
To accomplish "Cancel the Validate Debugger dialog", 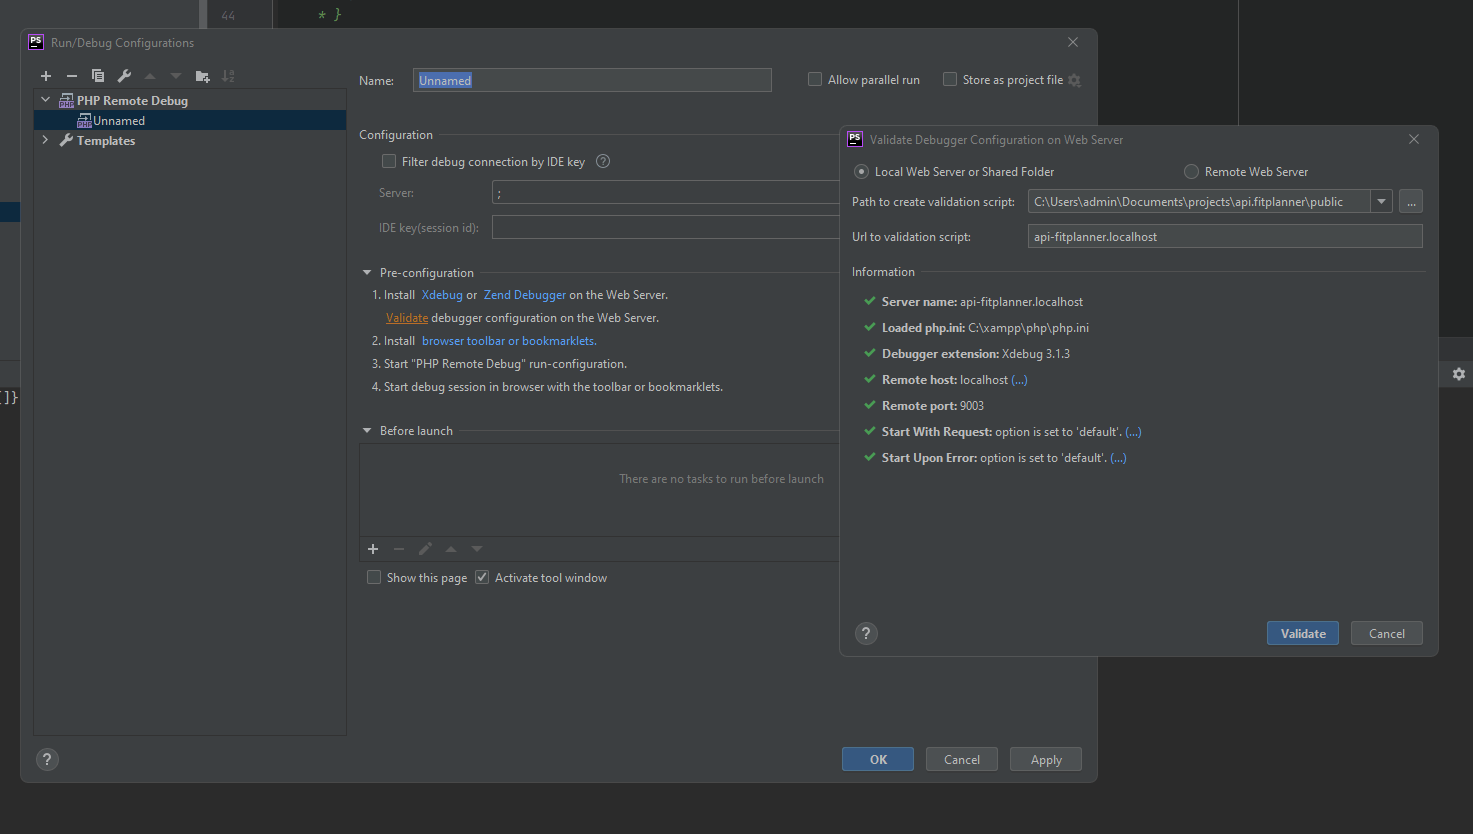I will (x=1387, y=633).
